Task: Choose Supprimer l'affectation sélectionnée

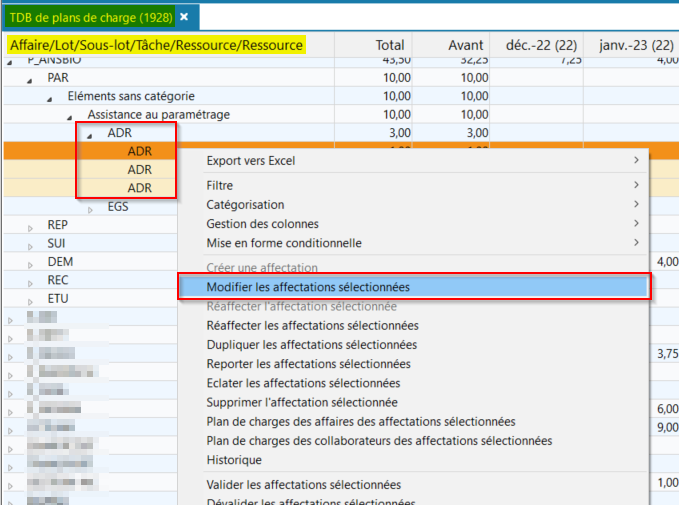Action: click(x=413, y=402)
